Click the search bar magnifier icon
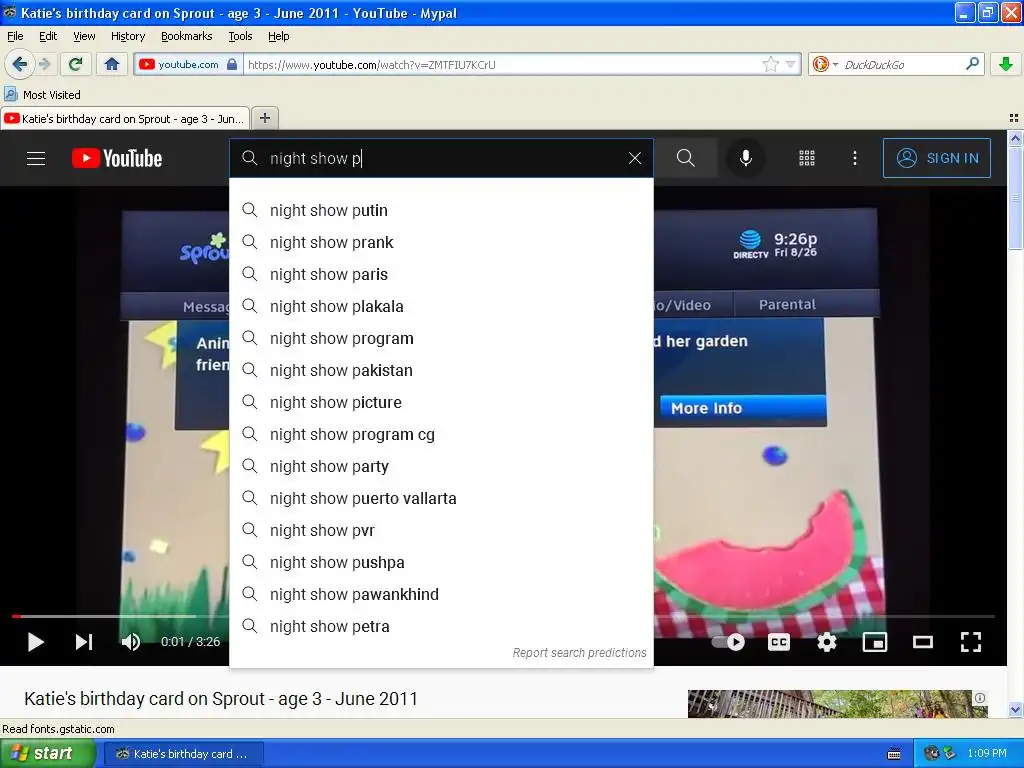 (x=972, y=64)
